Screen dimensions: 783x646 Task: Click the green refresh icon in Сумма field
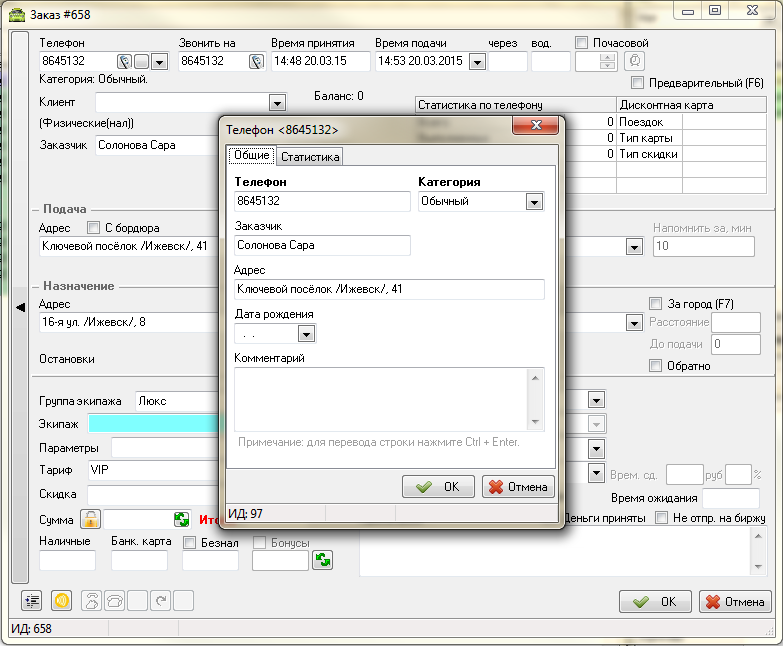point(181,519)
